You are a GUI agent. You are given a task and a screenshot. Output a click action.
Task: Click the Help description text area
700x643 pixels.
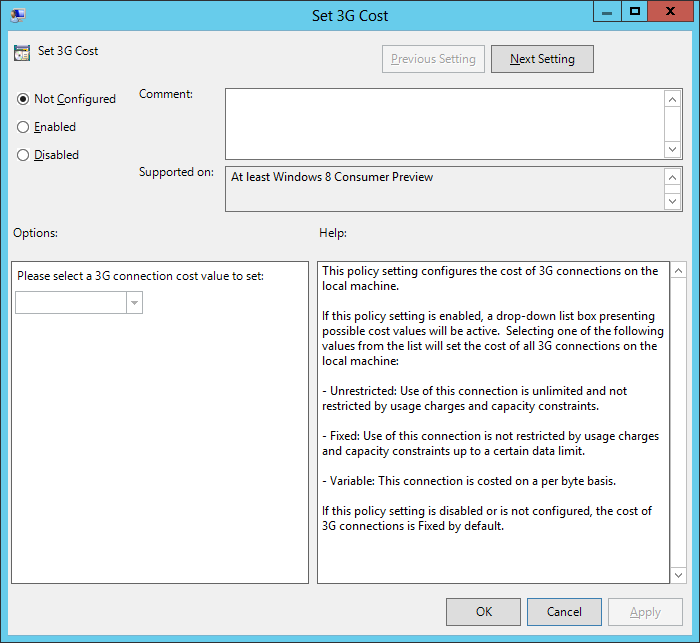click(492, 422)
